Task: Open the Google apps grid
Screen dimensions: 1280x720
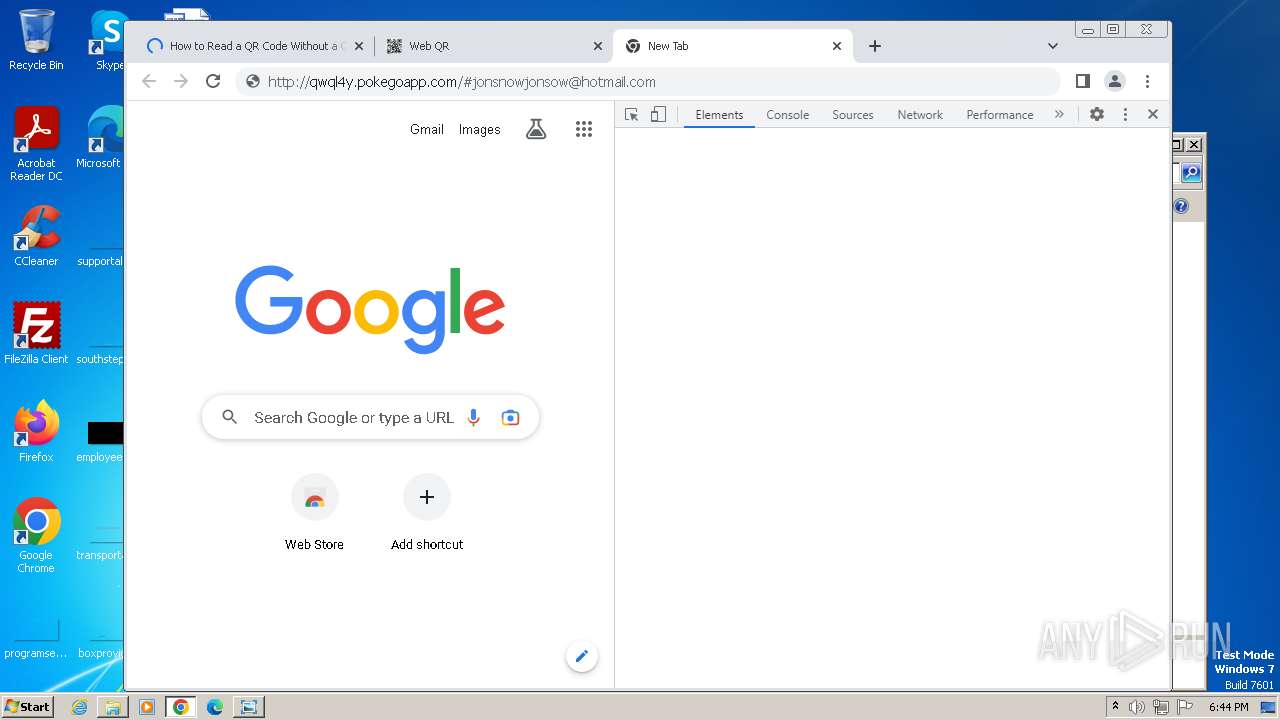Action: click(584, 129)
